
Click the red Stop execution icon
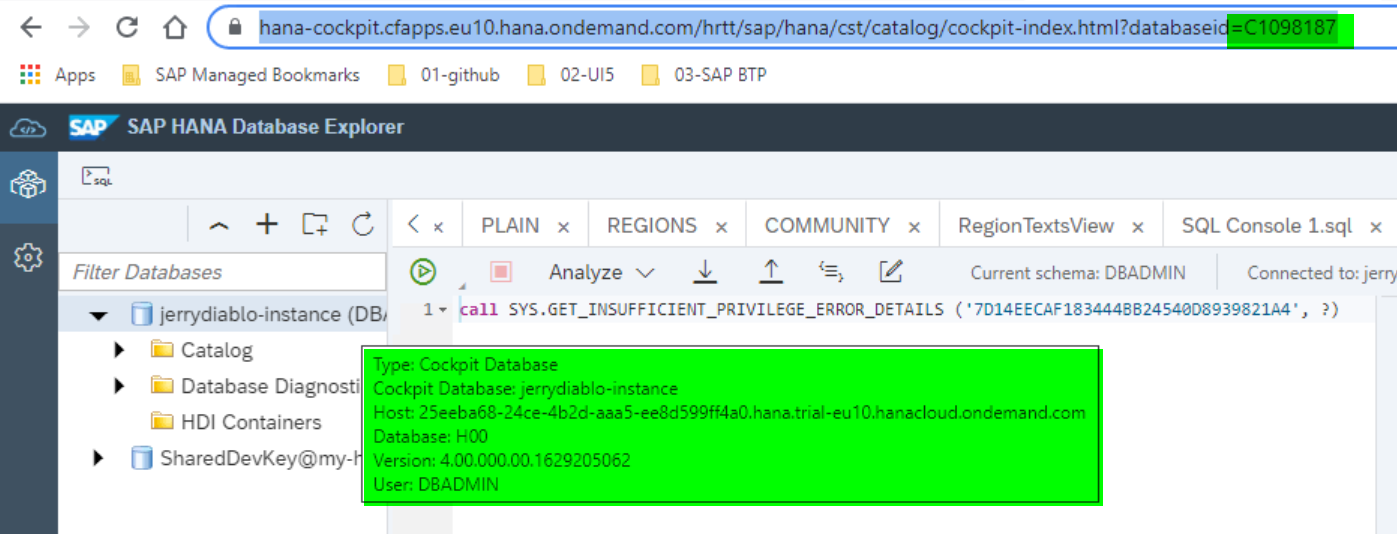(x=501, y=271)
